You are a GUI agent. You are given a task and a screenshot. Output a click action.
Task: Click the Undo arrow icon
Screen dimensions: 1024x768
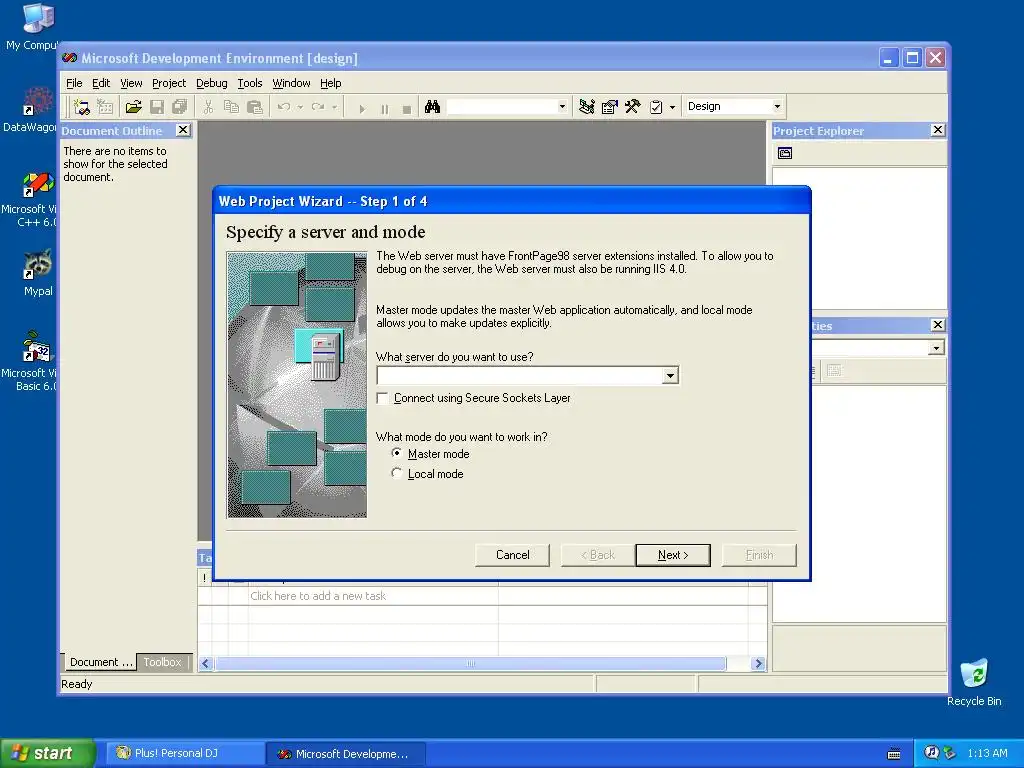pos(284,106)
